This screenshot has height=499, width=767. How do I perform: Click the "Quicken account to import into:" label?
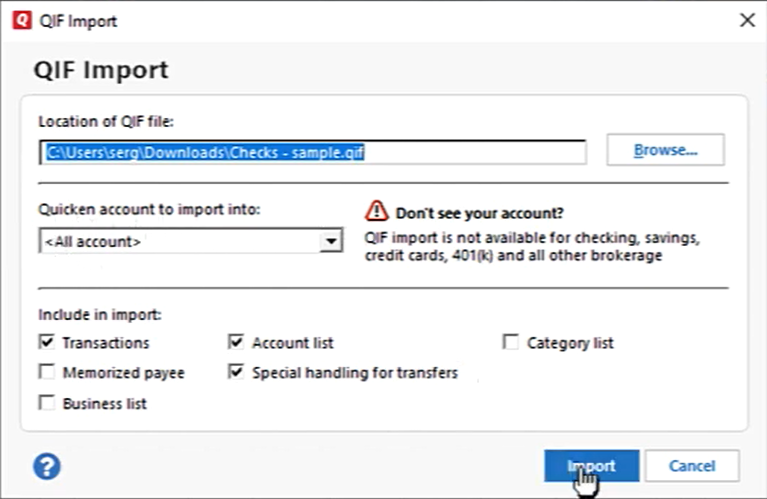[149, 209]
